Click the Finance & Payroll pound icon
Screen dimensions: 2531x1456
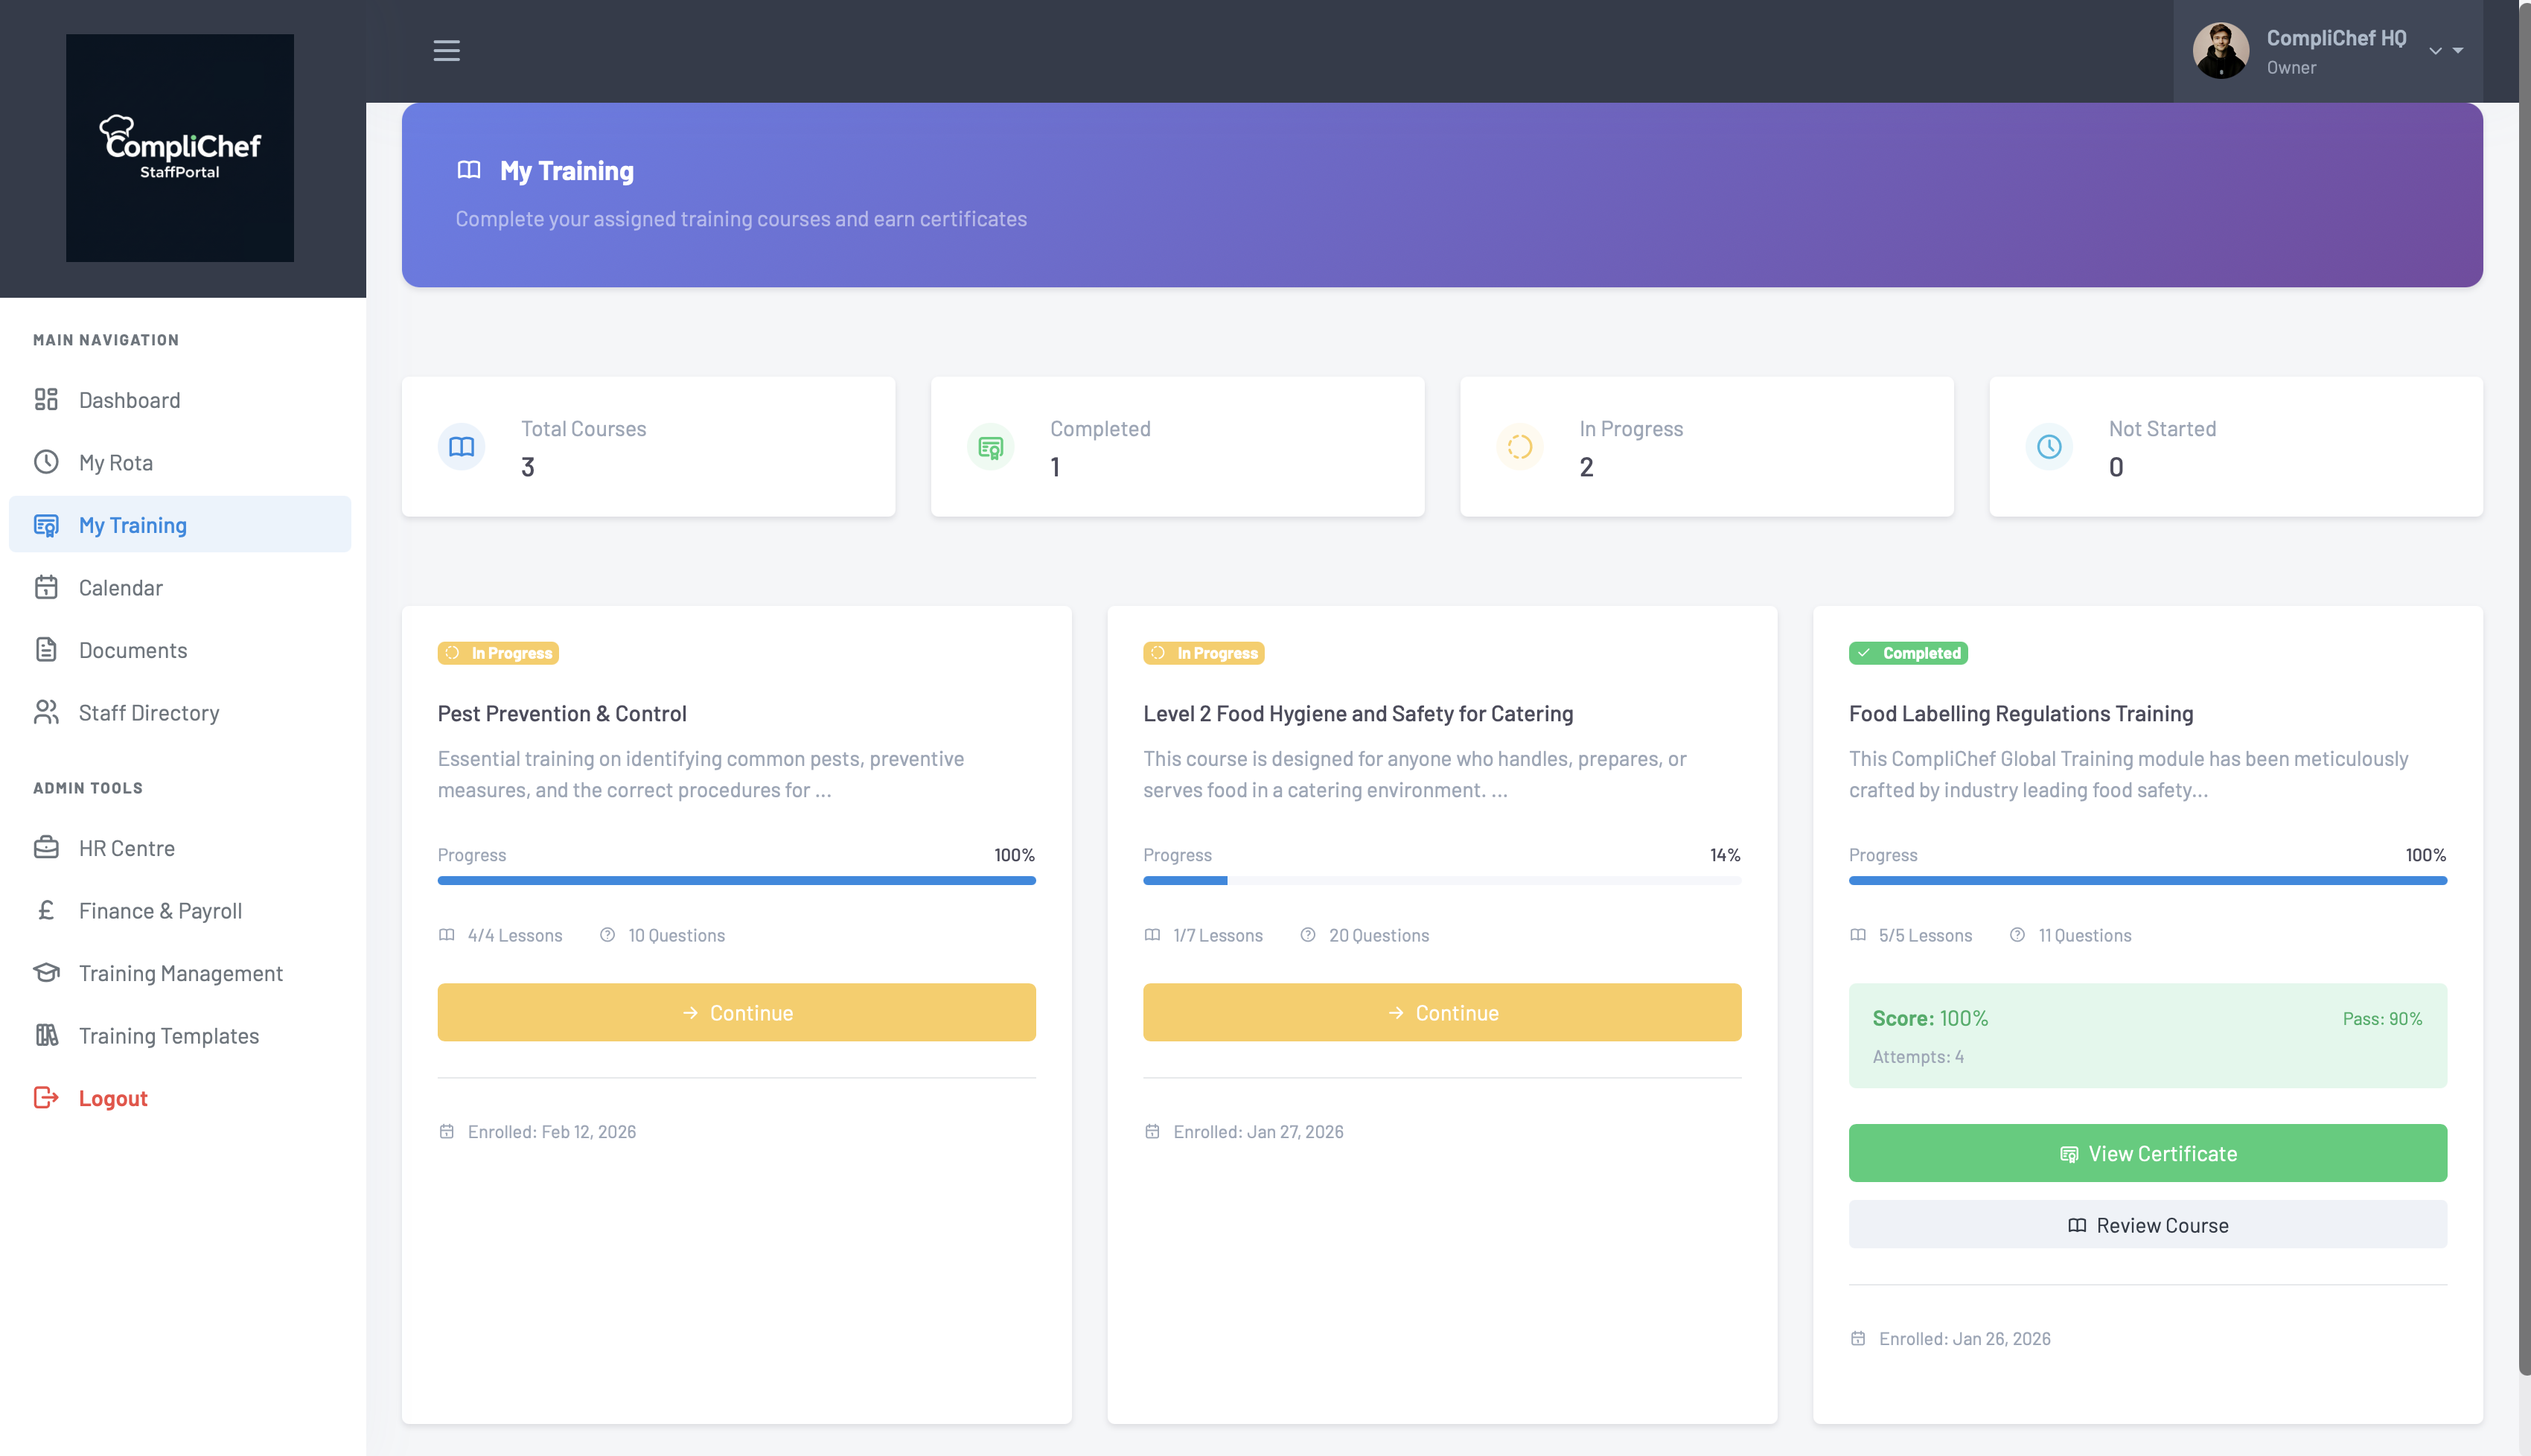coord(46,910)
